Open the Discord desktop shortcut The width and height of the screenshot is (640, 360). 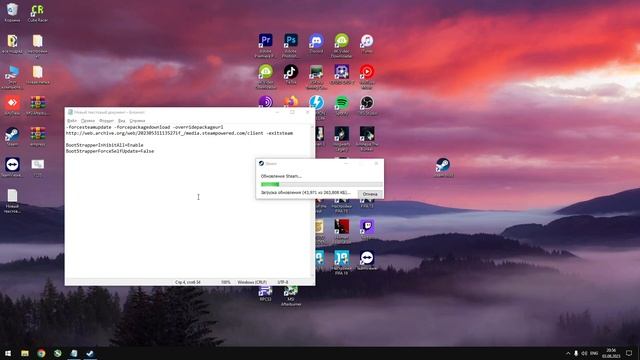(x=316, y=43)
